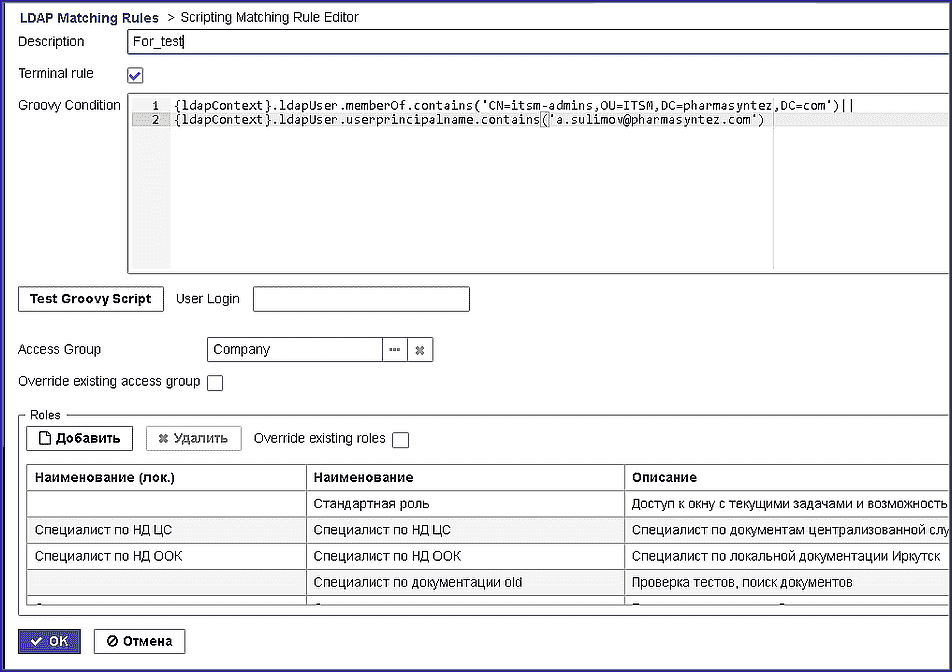This screenshot has width=952, height=672.
Task: Click the Наименование column header
Action: (466, 477)
